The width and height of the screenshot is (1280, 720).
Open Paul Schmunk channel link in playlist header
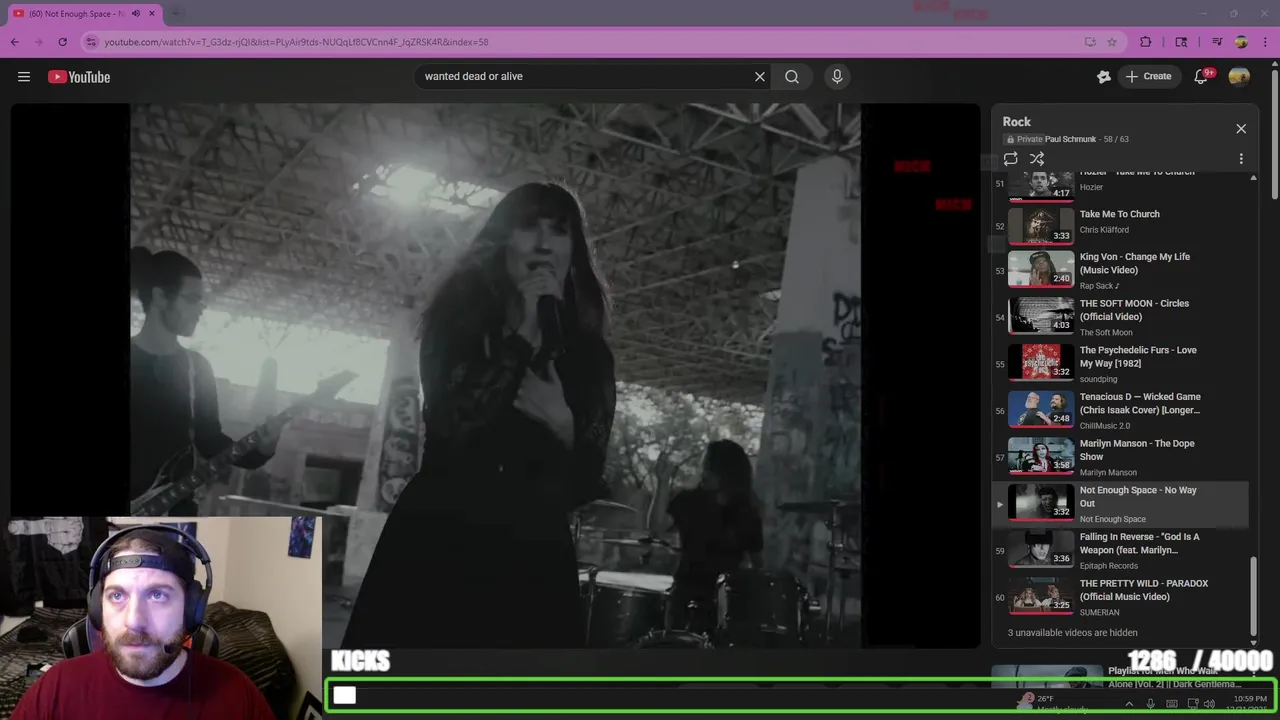1070,139
